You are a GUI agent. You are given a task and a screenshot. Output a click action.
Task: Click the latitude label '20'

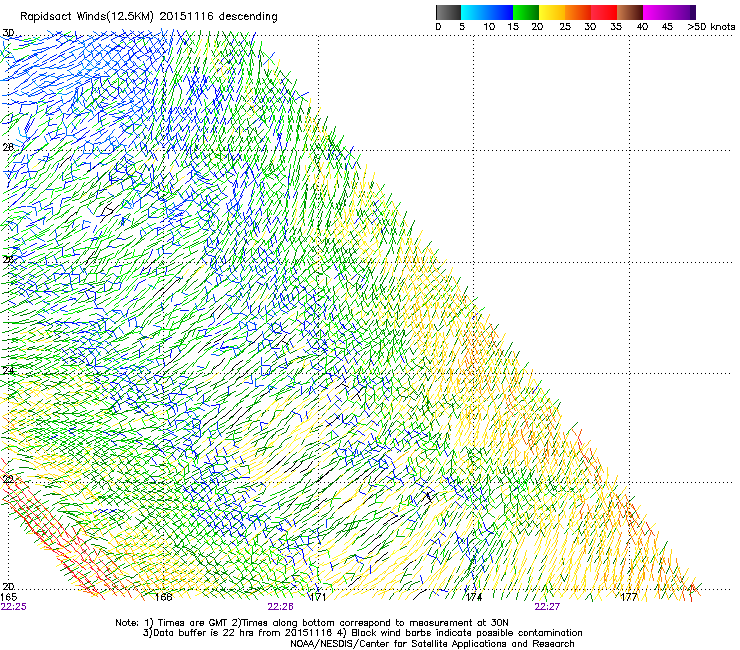click(8, 587)
